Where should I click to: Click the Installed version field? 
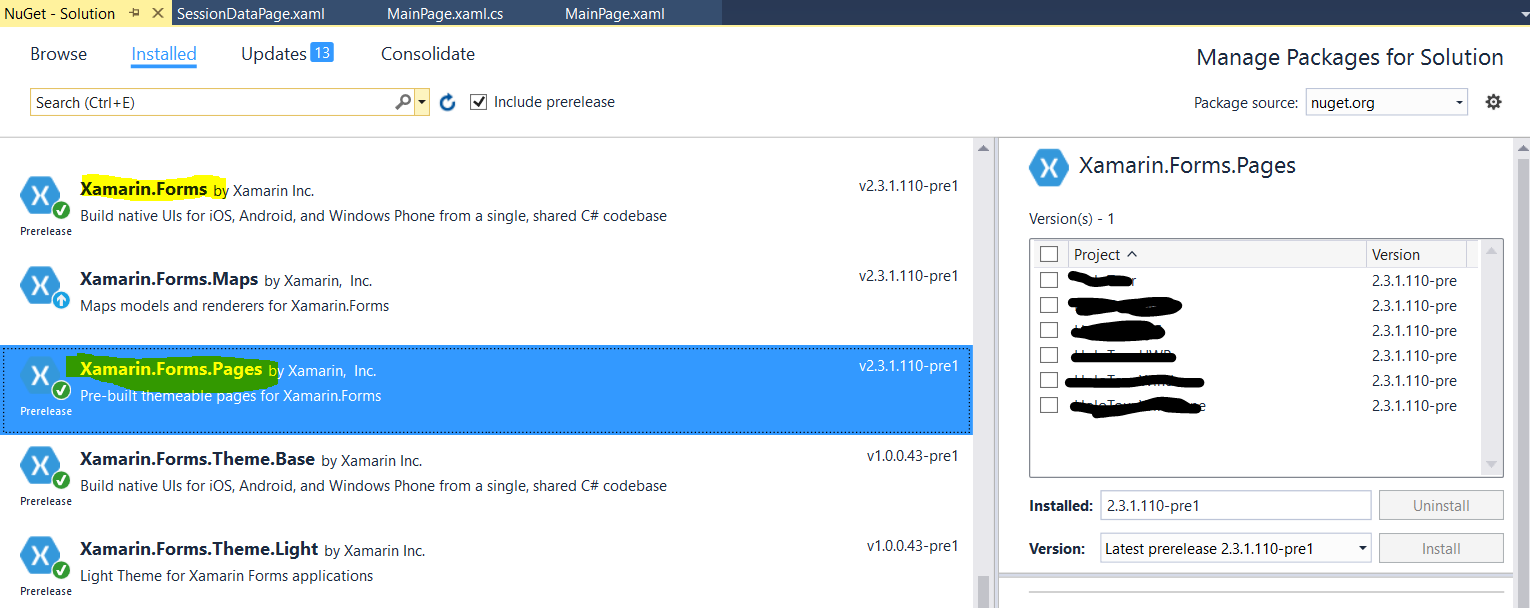pos(1235,505)
